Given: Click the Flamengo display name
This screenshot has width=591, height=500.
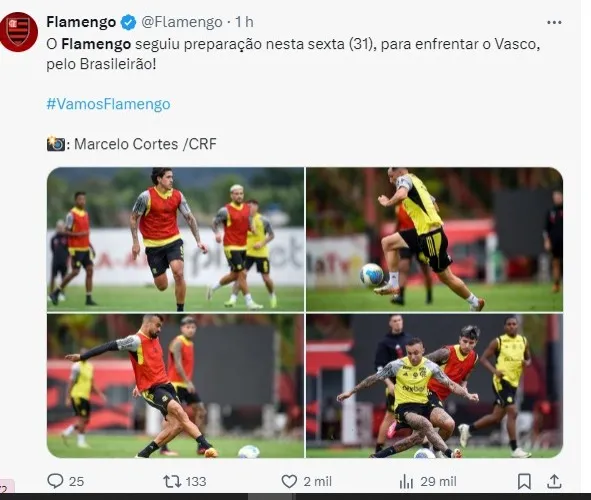Looking at the screenshot, I should point(81,22).
